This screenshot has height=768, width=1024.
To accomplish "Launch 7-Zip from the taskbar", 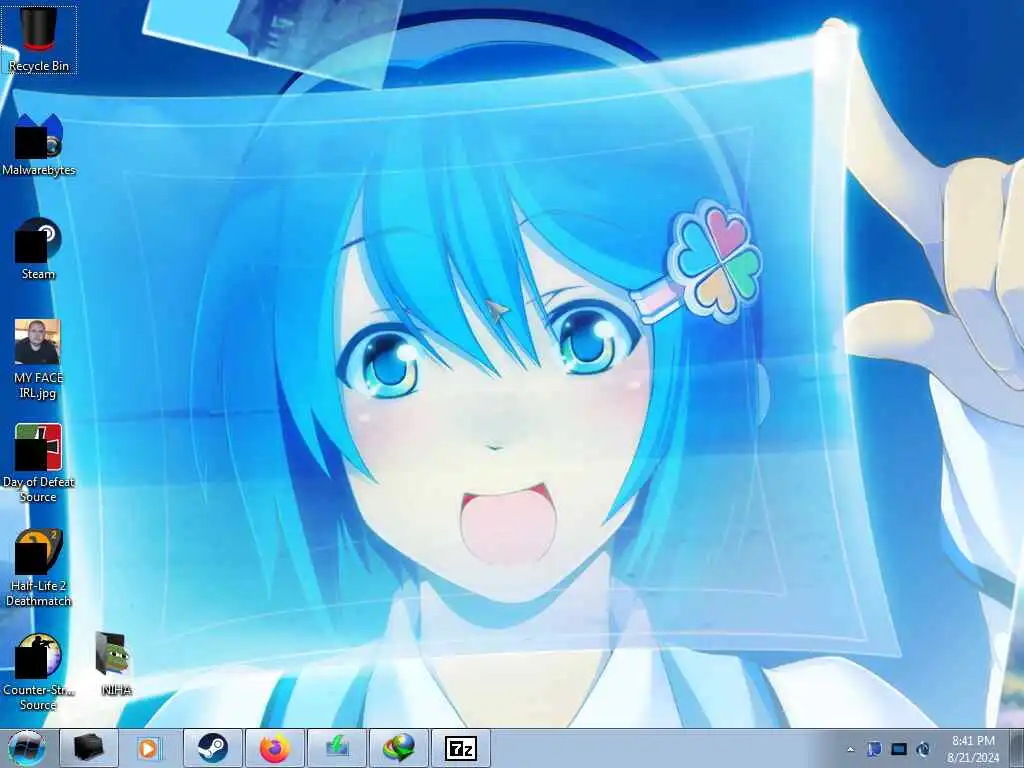I will click(x=460, y=748).
